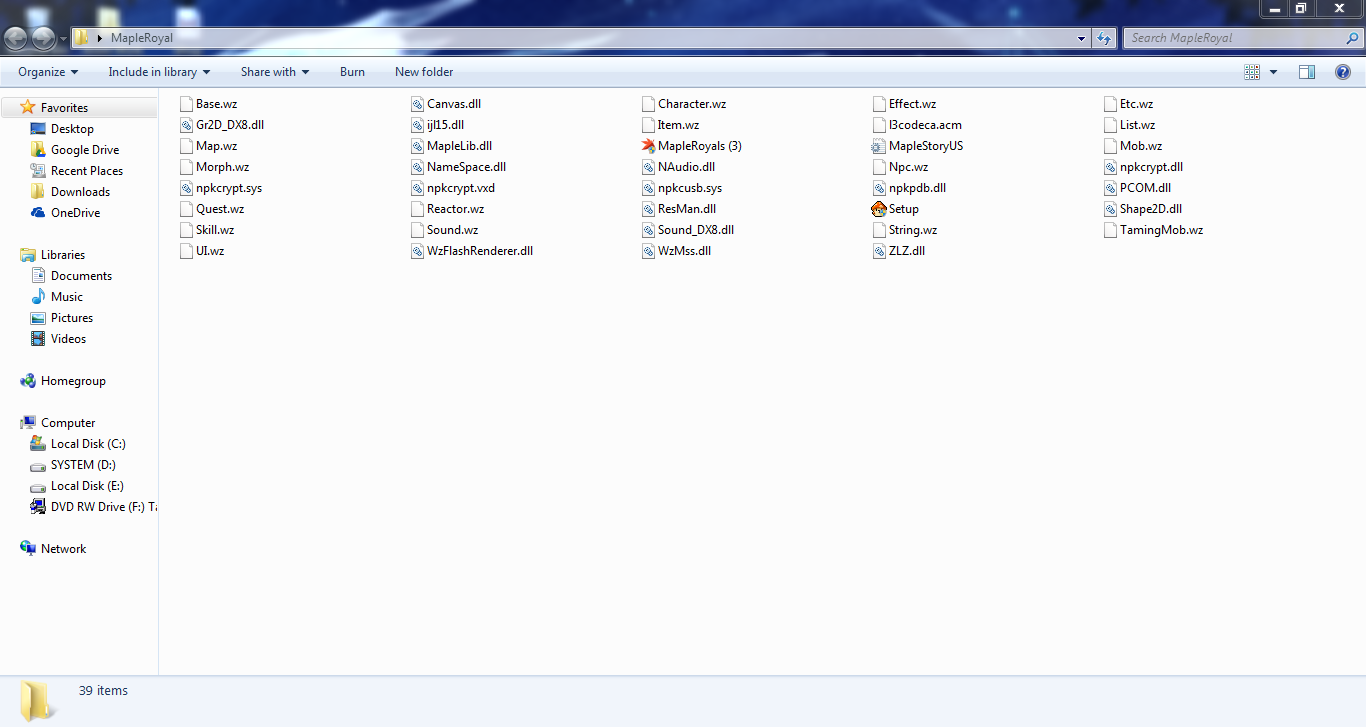Open Local Disk (E:)
The image size is (1366, 727).
(x=87, y=486)
